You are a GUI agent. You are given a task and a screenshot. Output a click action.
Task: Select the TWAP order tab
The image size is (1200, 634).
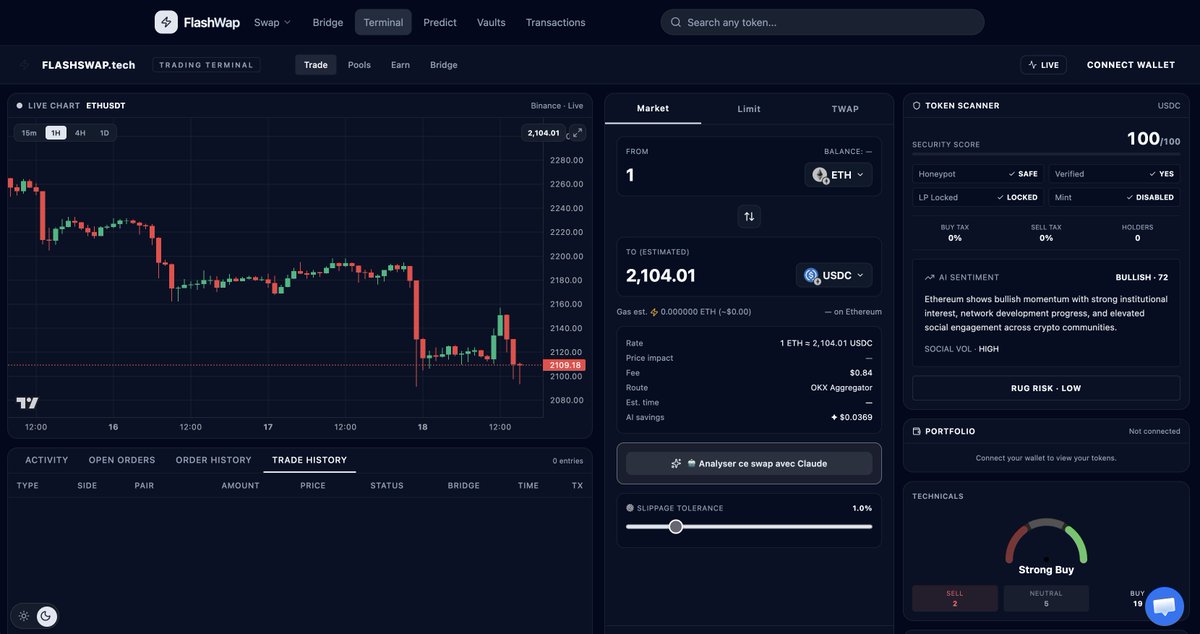click(845, 109)
